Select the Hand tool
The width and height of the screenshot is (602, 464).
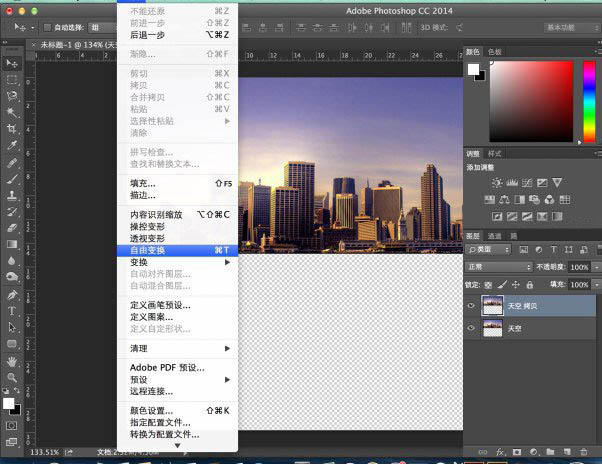(x=12, y=361)
